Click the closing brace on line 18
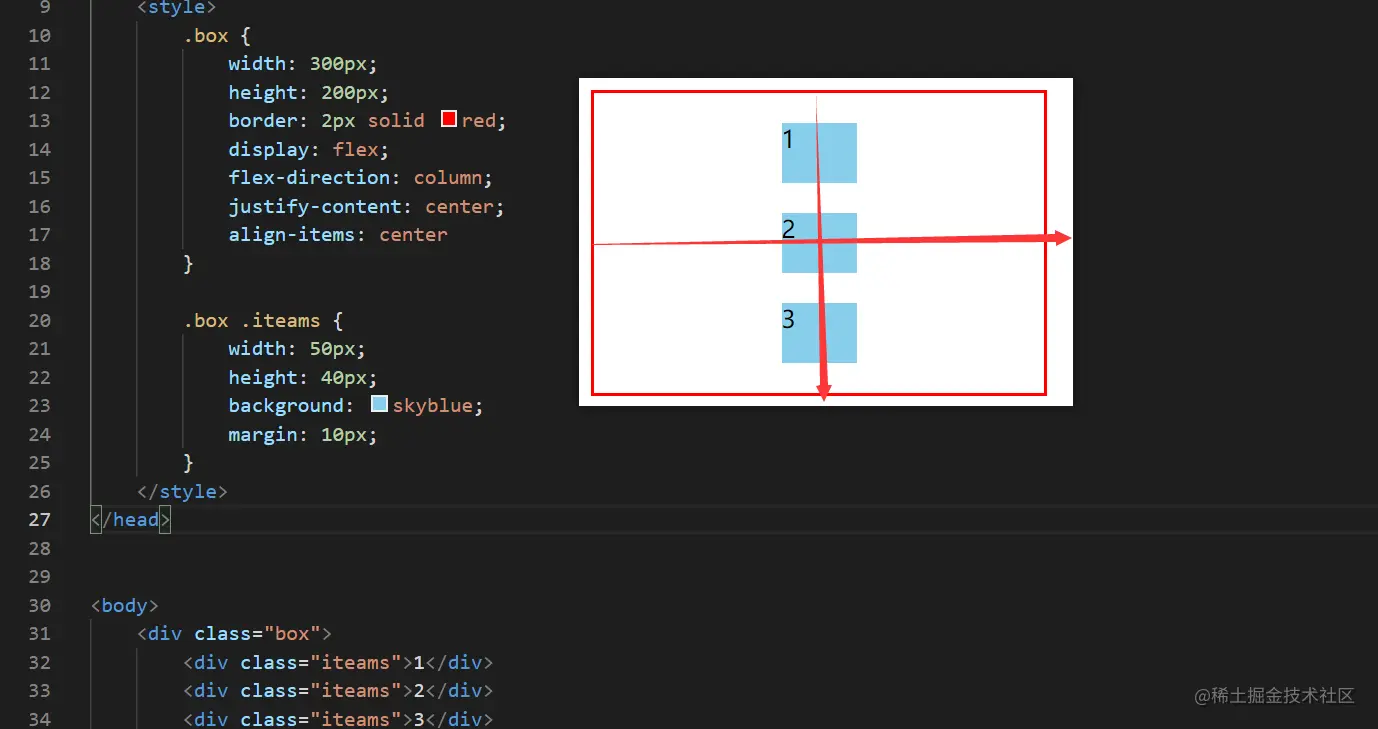 click(188, 263)
